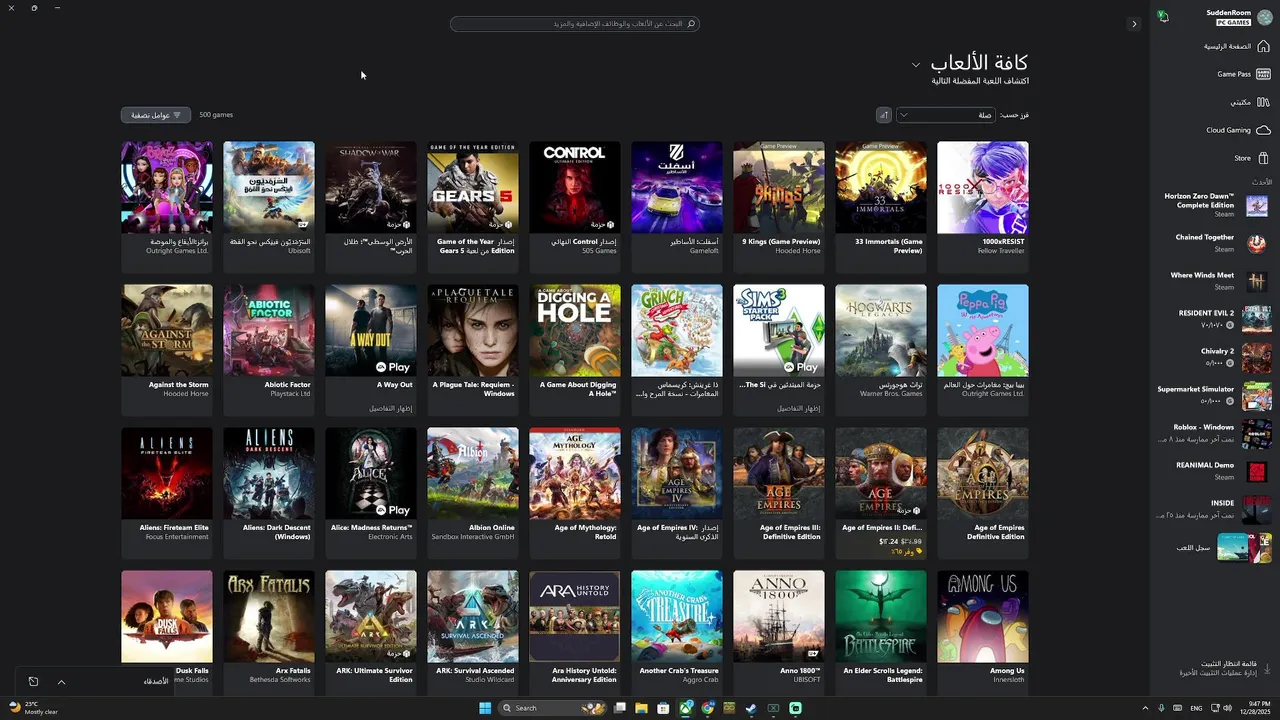This screenshot has height=720, width=1280.
Task: Open the Home page sidebar icon
Action: [1263, 46]
